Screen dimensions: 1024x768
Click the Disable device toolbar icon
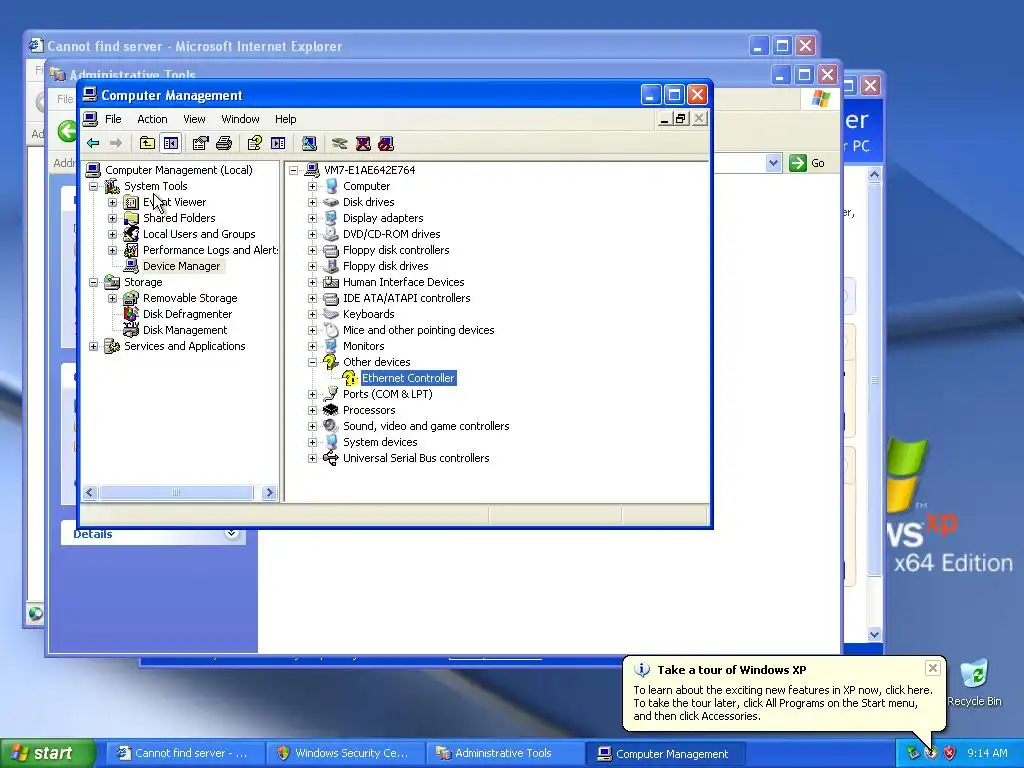coord(387,143)
